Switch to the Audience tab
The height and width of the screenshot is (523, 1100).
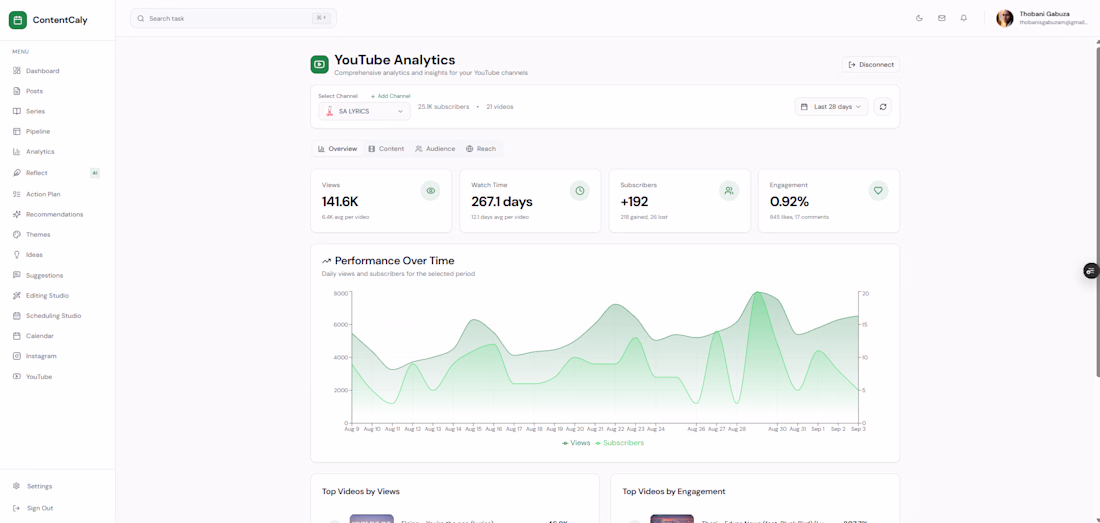435,149
